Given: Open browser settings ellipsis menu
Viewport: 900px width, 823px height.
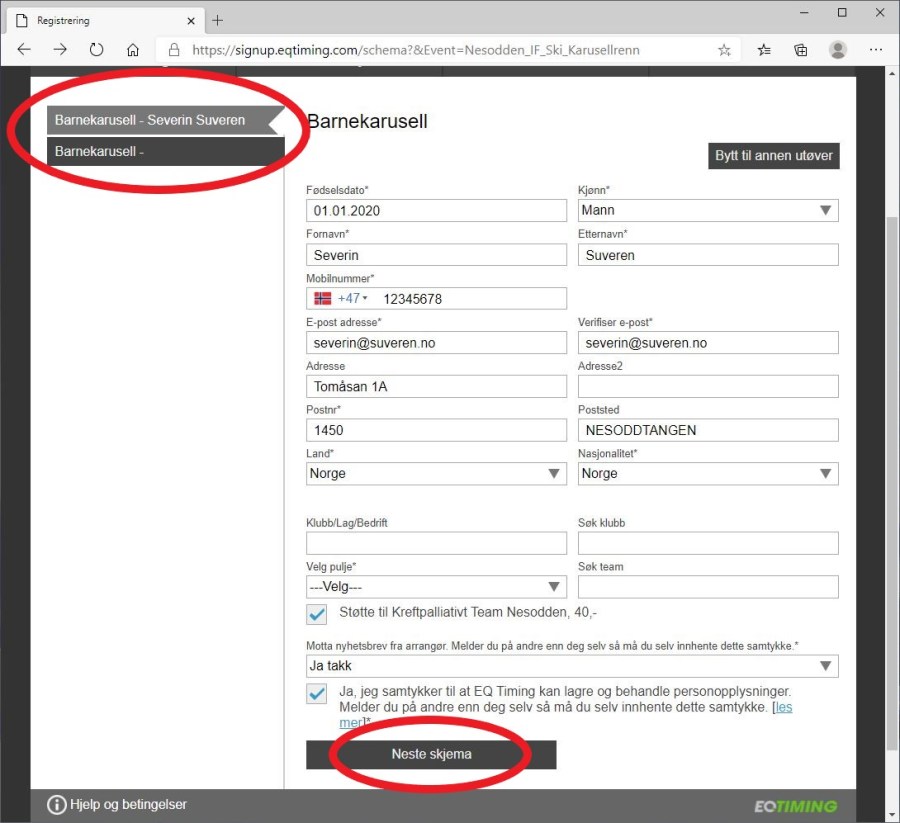Looking at the screenshot, I should point(876,49).
